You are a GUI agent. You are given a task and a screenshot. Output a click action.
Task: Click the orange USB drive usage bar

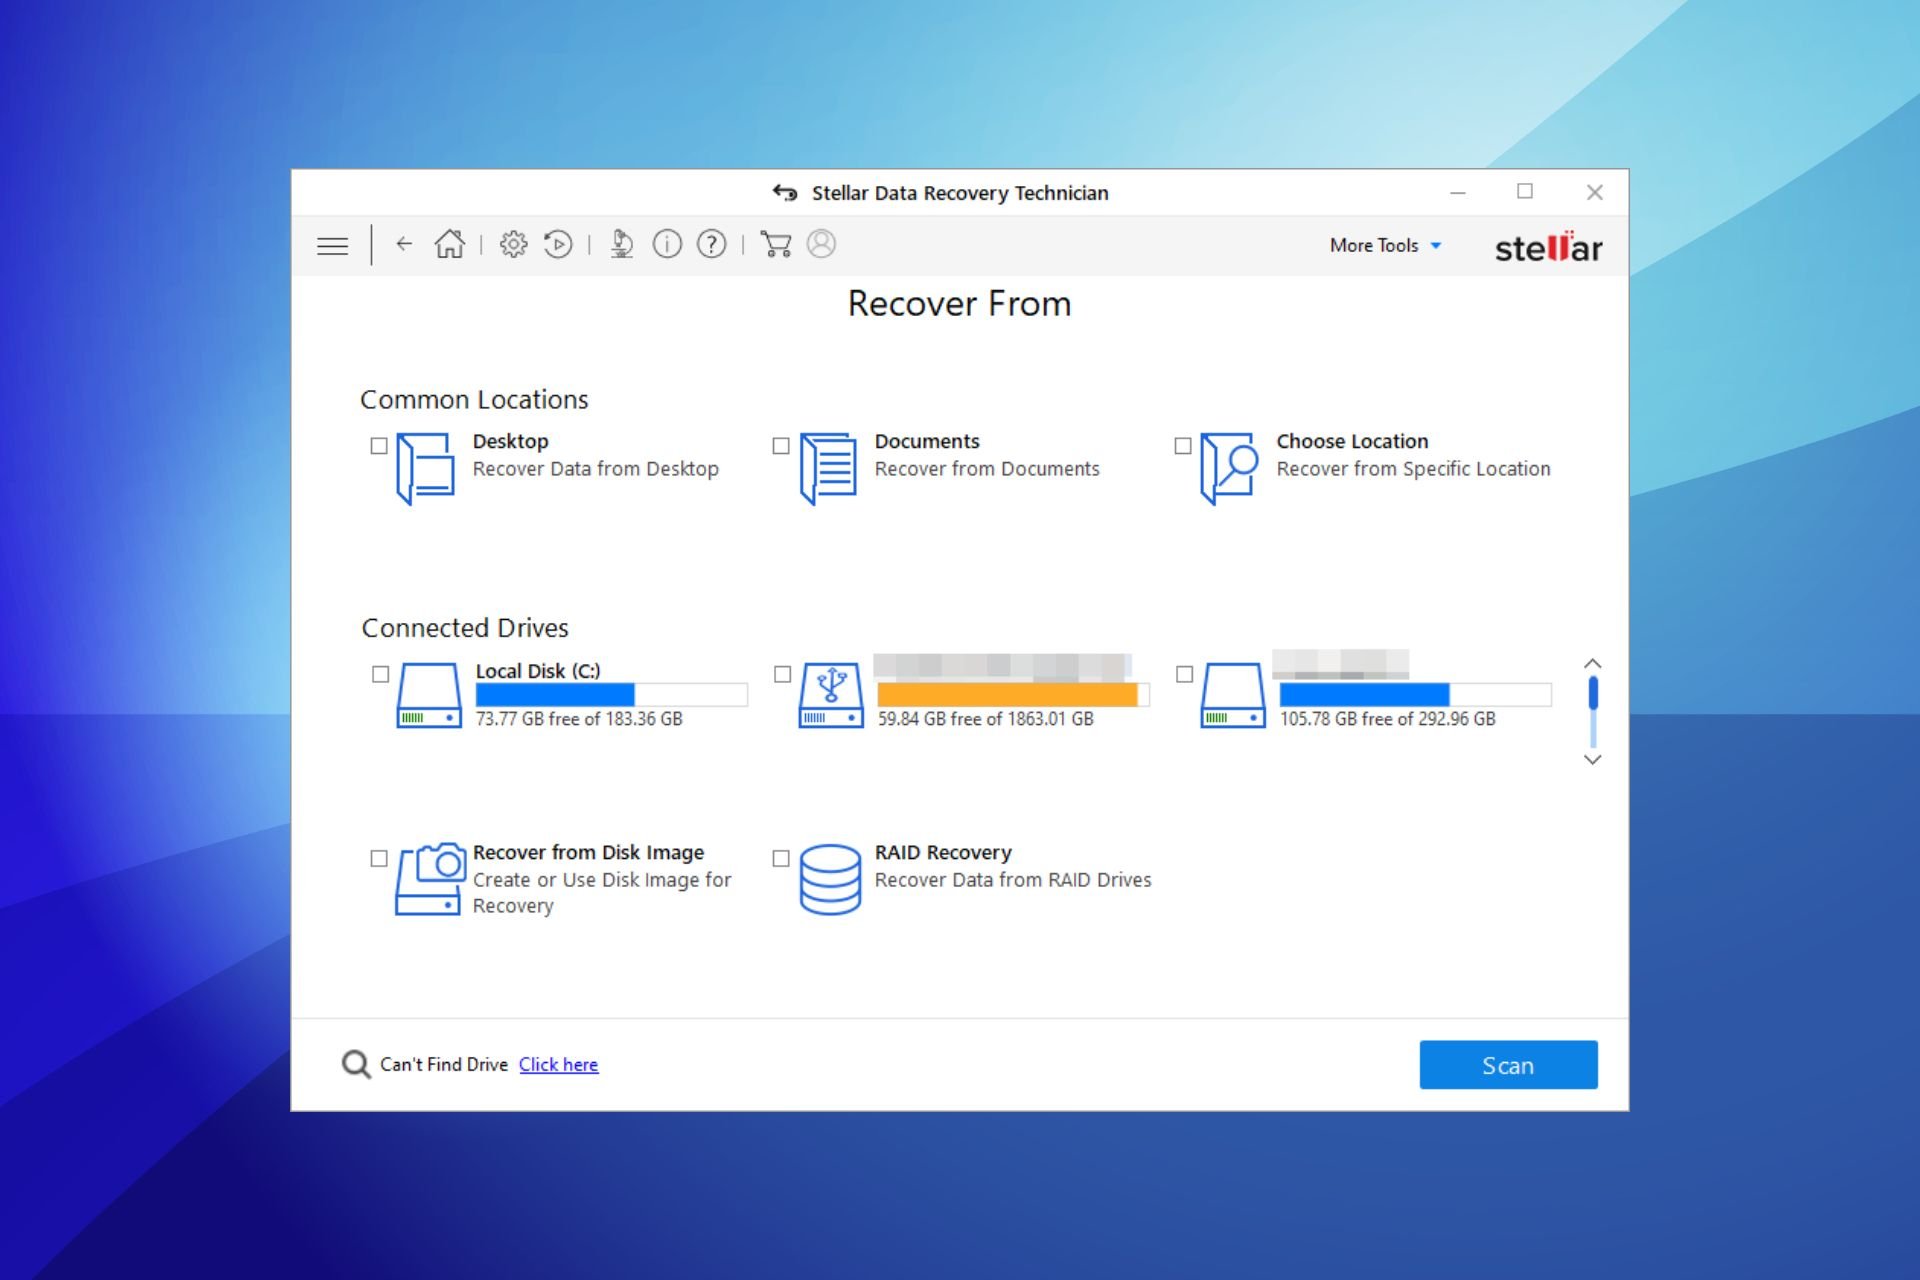point(1013,694)
